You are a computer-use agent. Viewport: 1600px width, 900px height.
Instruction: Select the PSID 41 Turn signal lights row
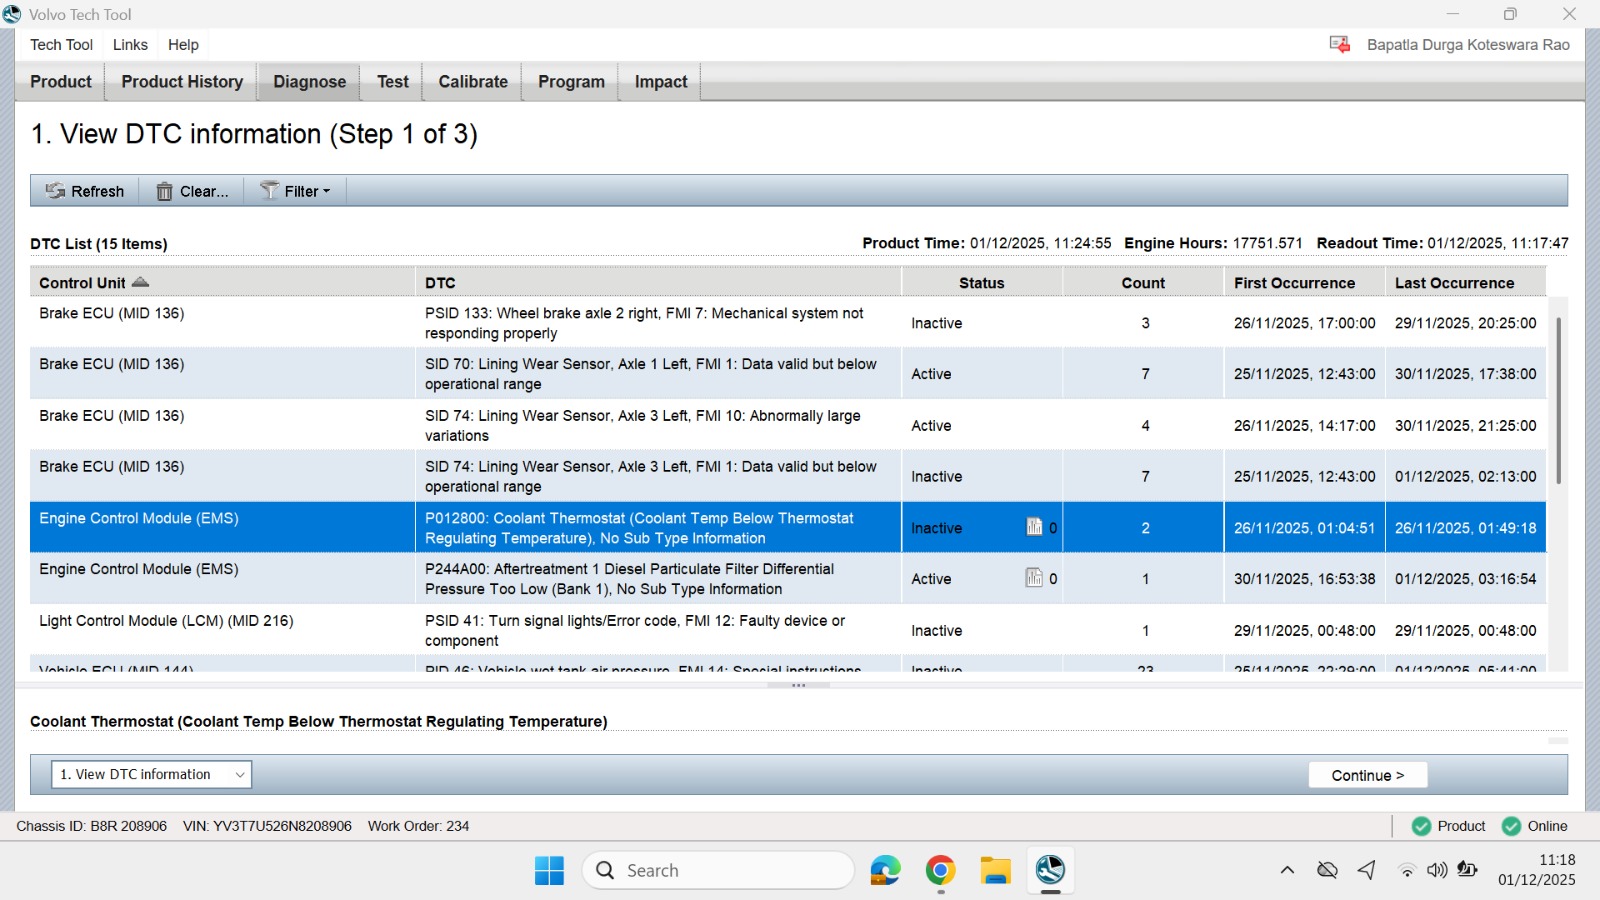788,630
